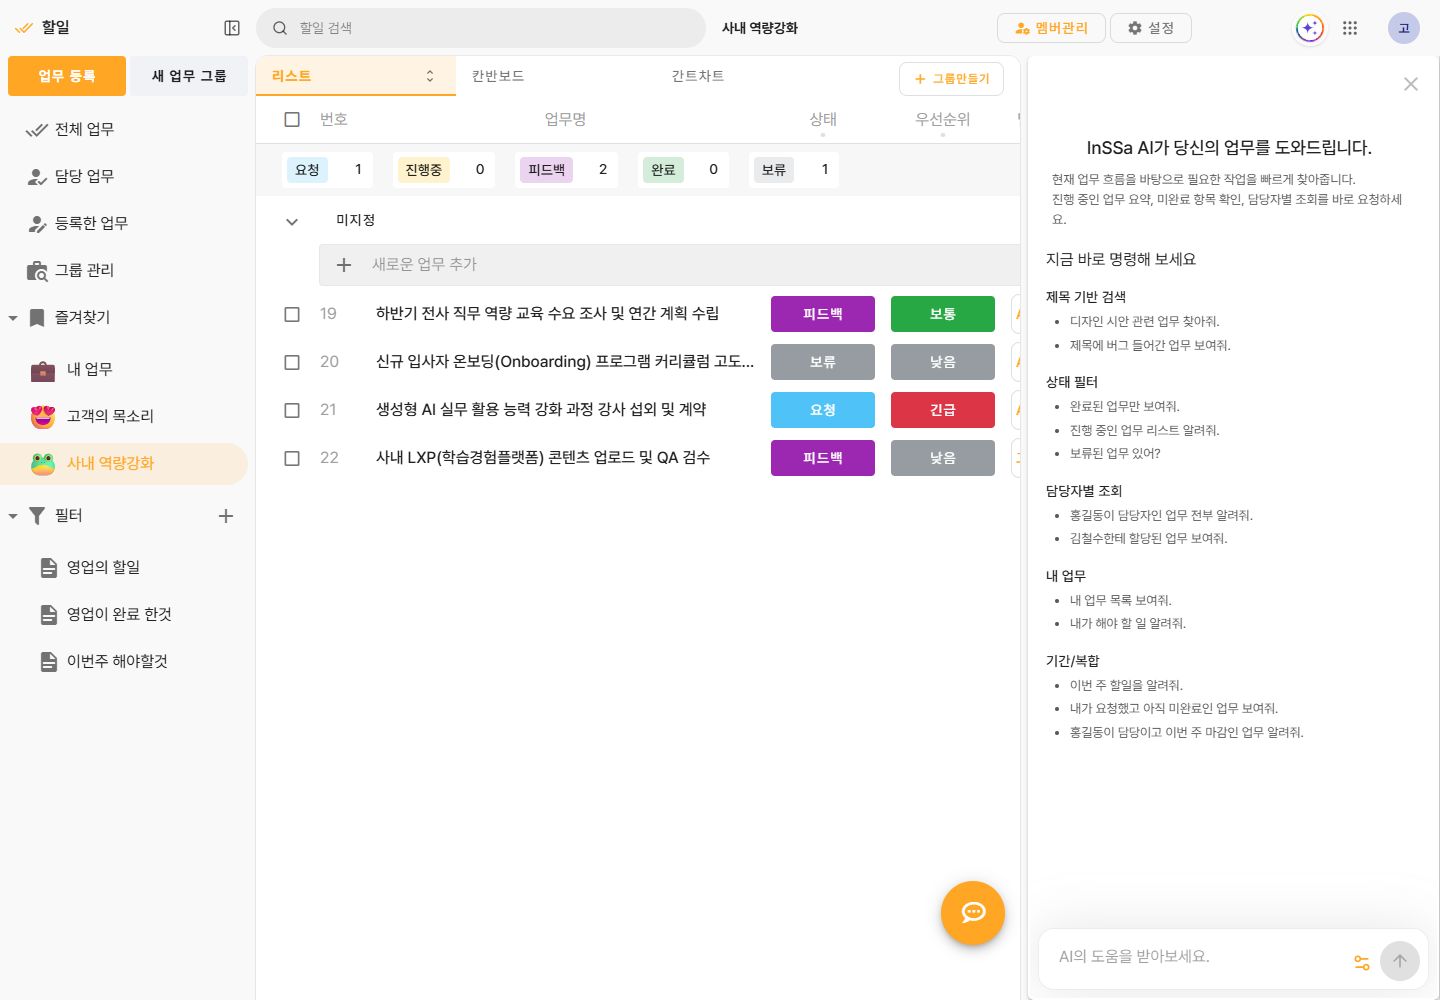Image resolution: width=1440 pixels, height=1000 pixels.
Task: Open the 설정 button
Action: click(1151, 28)
